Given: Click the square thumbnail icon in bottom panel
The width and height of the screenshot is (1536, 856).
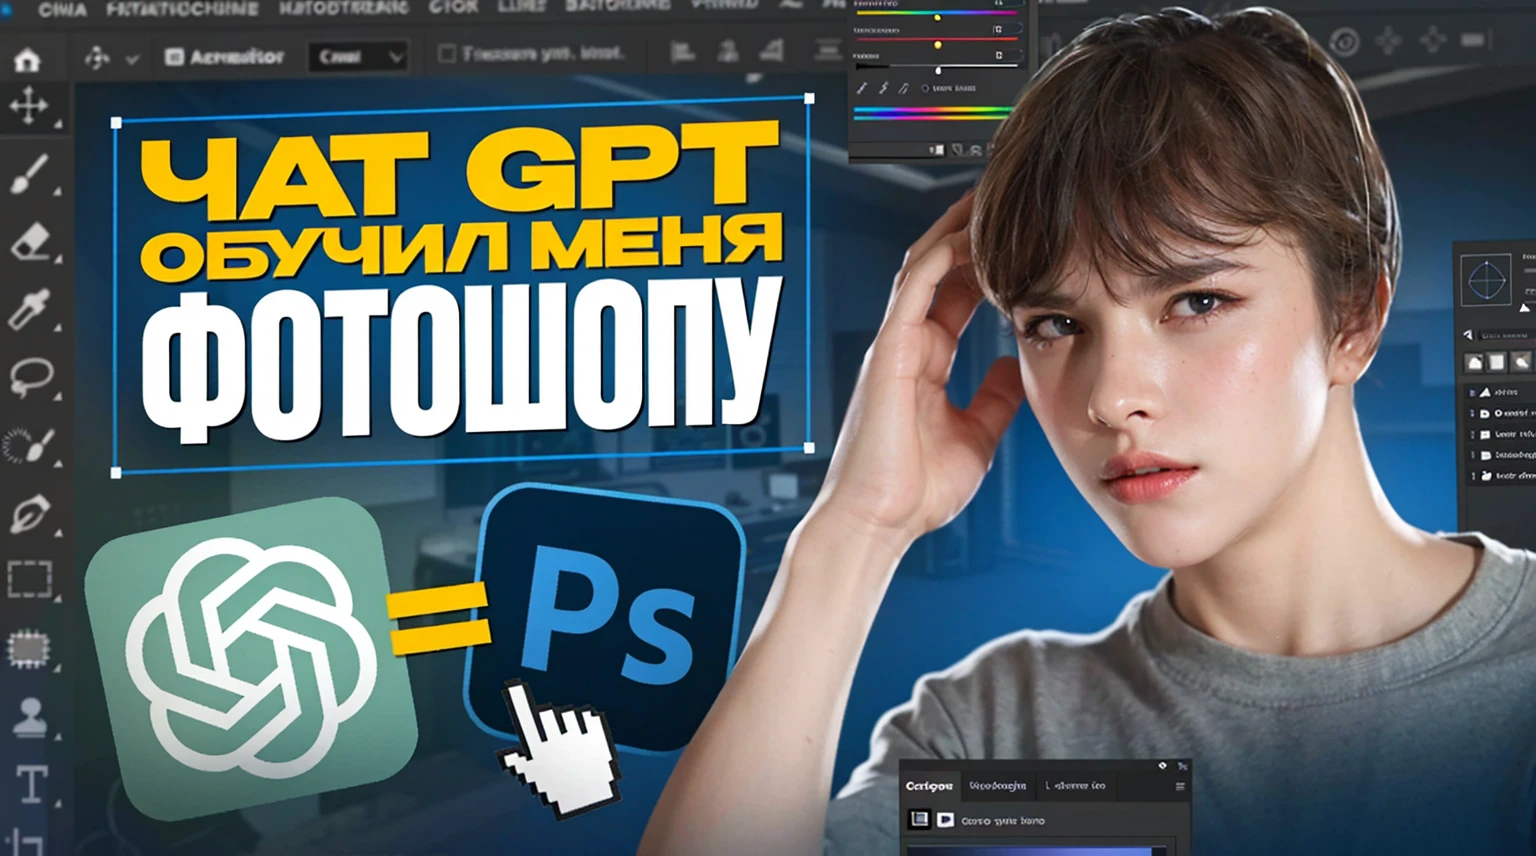Looking at the screenshot, I should coord(919,819).
